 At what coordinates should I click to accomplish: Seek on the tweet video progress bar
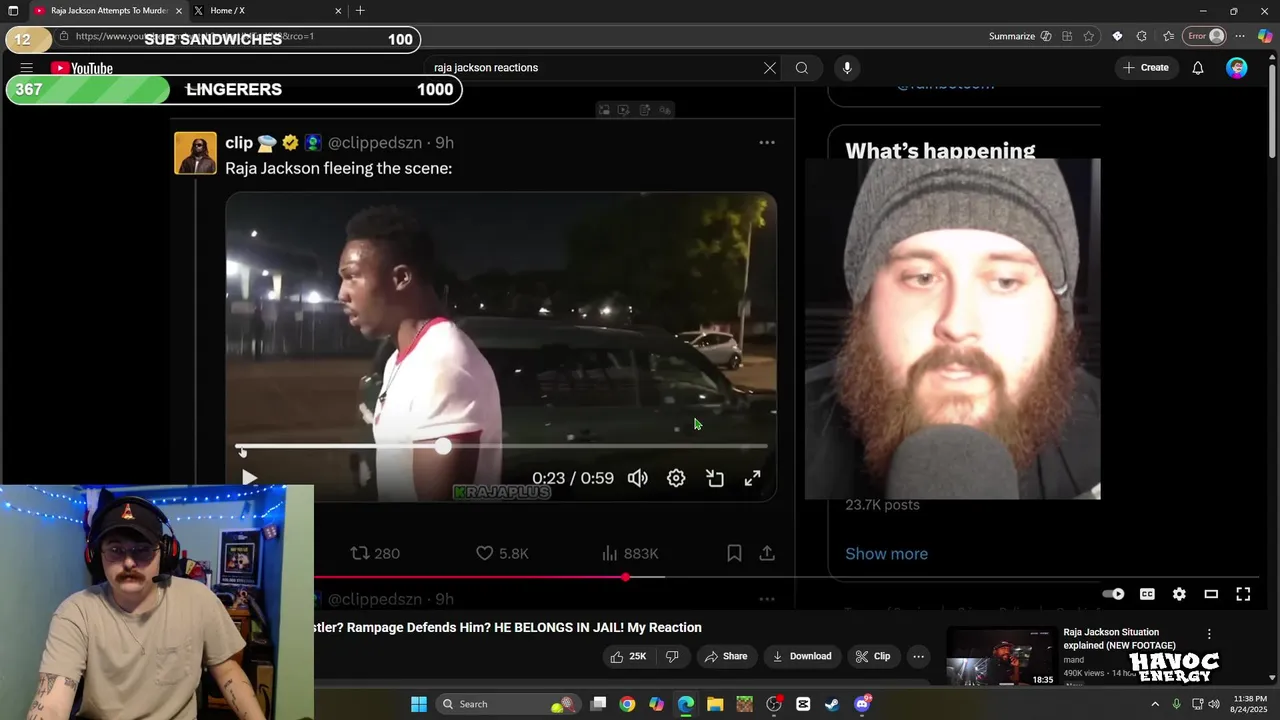(501, 447)
